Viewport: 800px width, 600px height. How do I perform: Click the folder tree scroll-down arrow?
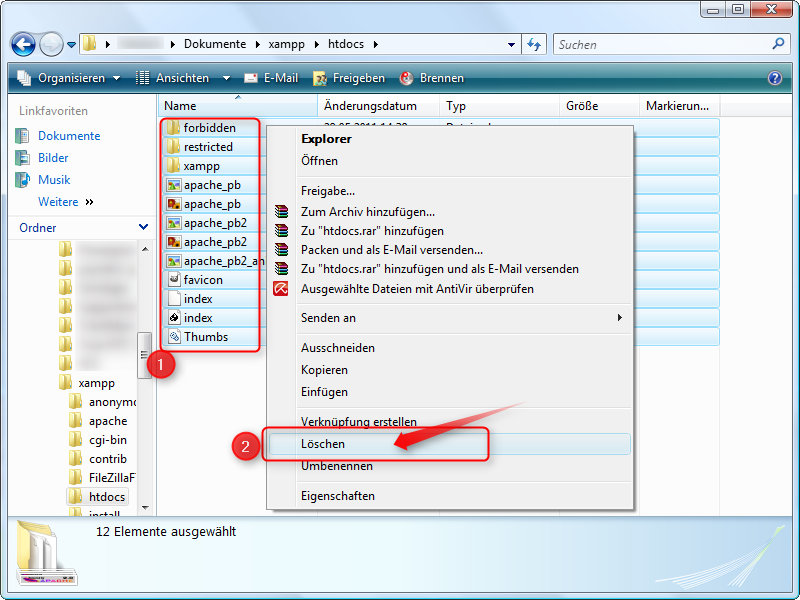click(145, 508)
